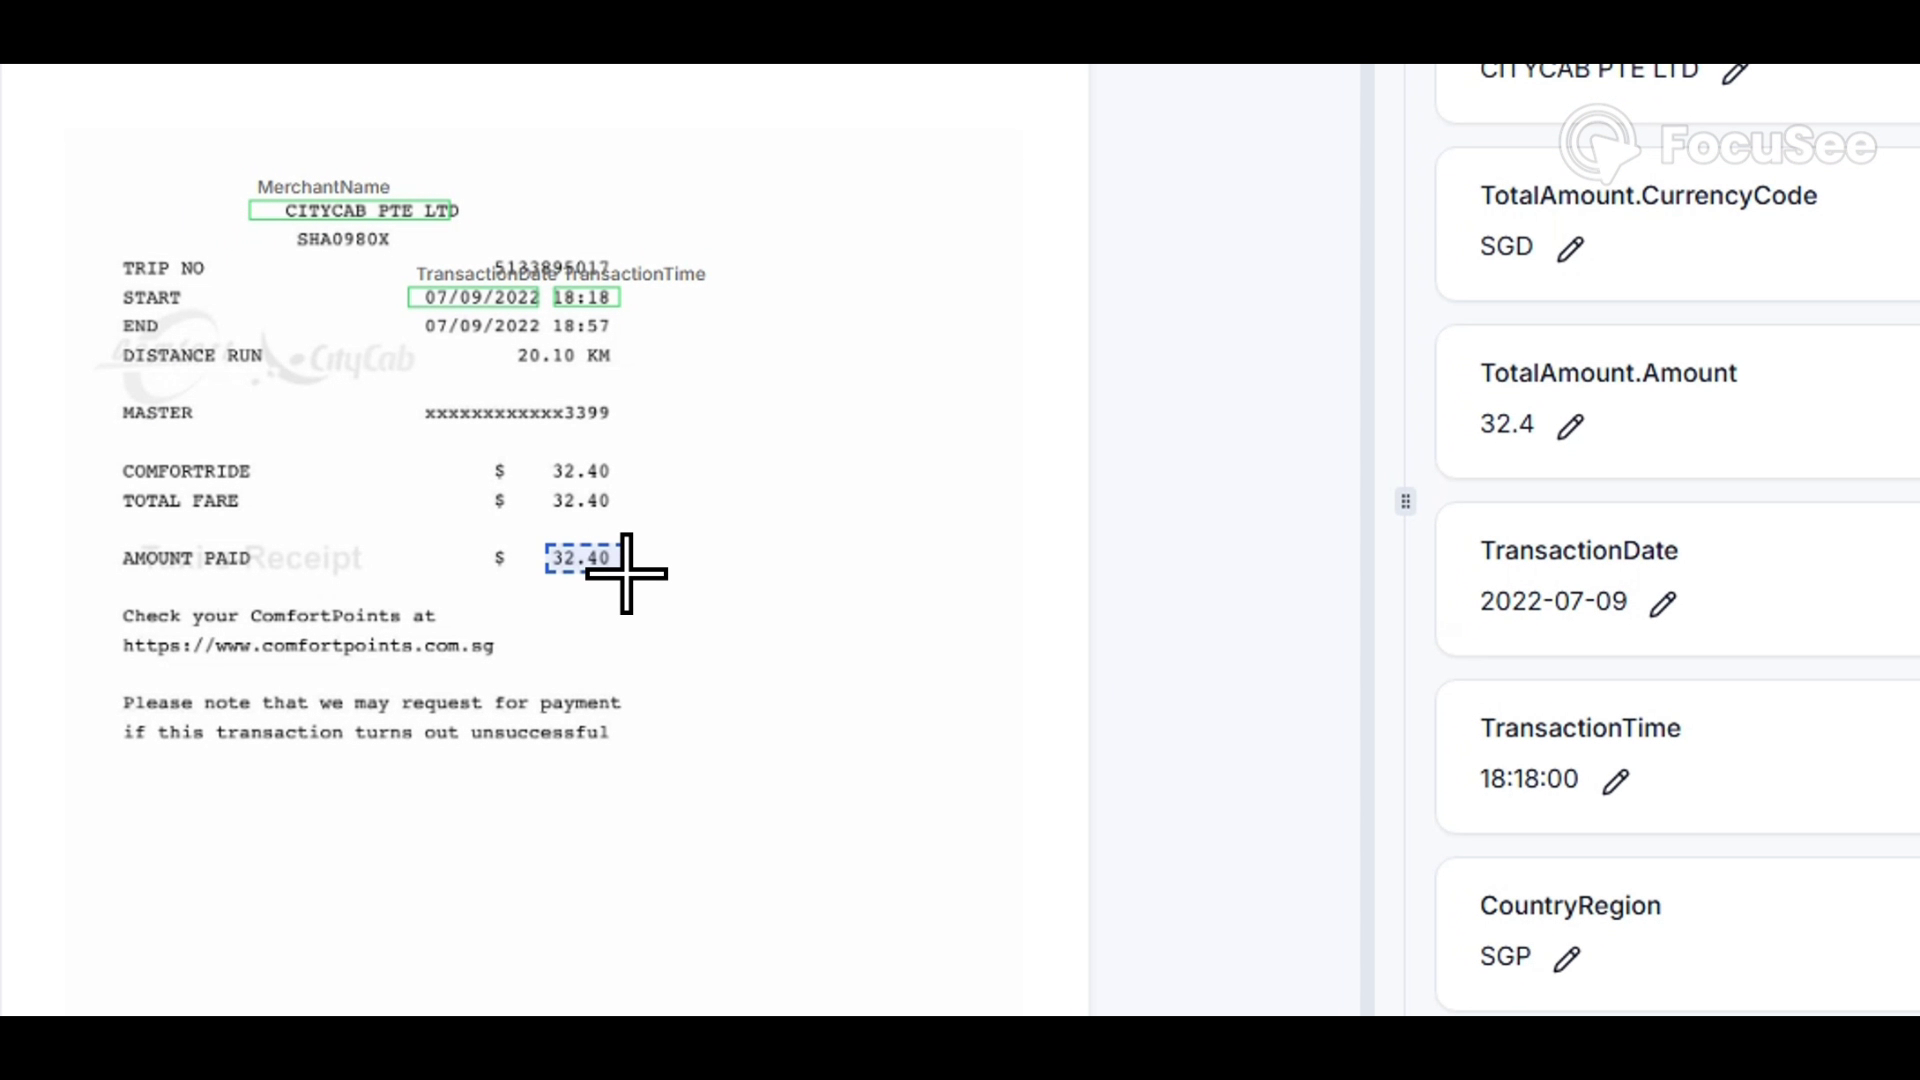Image resolution: width=1920 pixels, height=1080 pixels.
Task: Click the TransactionTime field label in panel
Action: [1580, 728]
